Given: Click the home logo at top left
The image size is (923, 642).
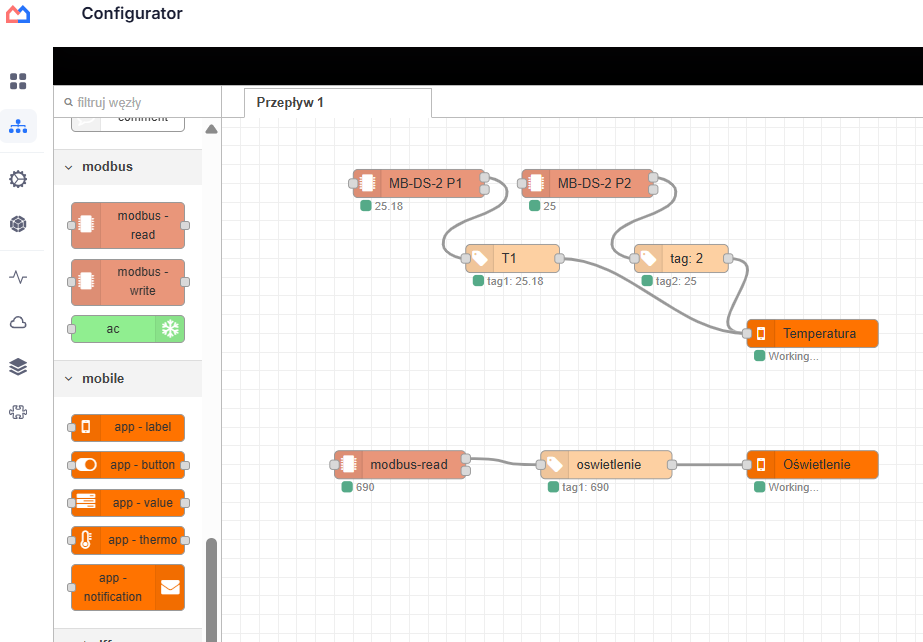Looking at the screenshot, I should (x=18, y=14).
